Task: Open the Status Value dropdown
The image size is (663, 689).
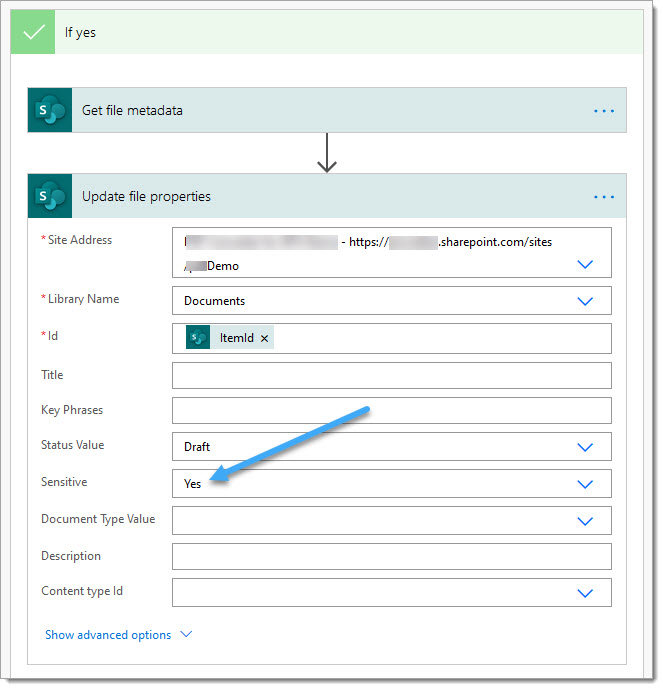Action: (x=586, y=447)
